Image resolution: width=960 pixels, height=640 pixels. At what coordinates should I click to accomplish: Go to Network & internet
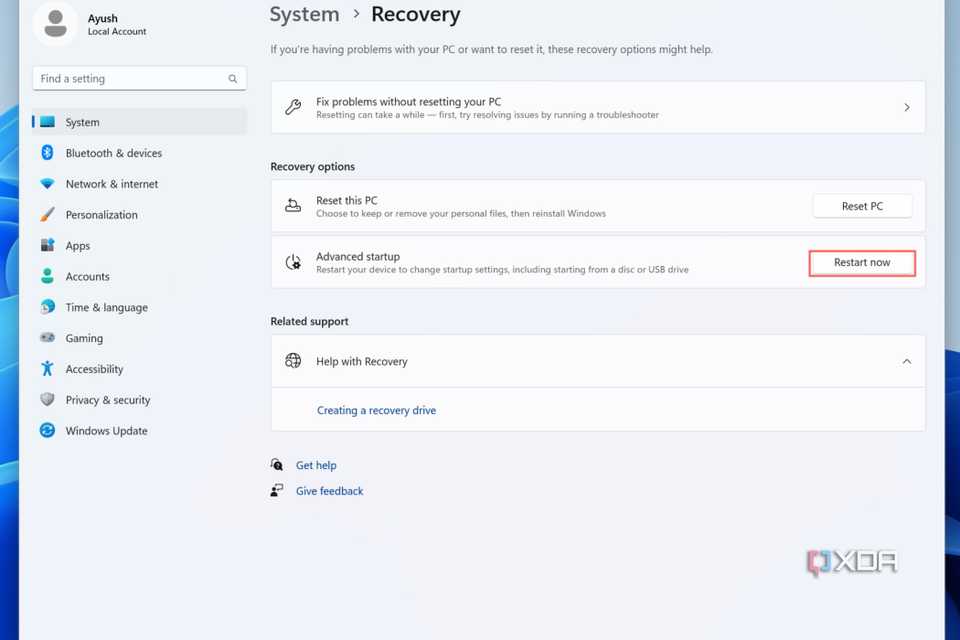(140, 184)
